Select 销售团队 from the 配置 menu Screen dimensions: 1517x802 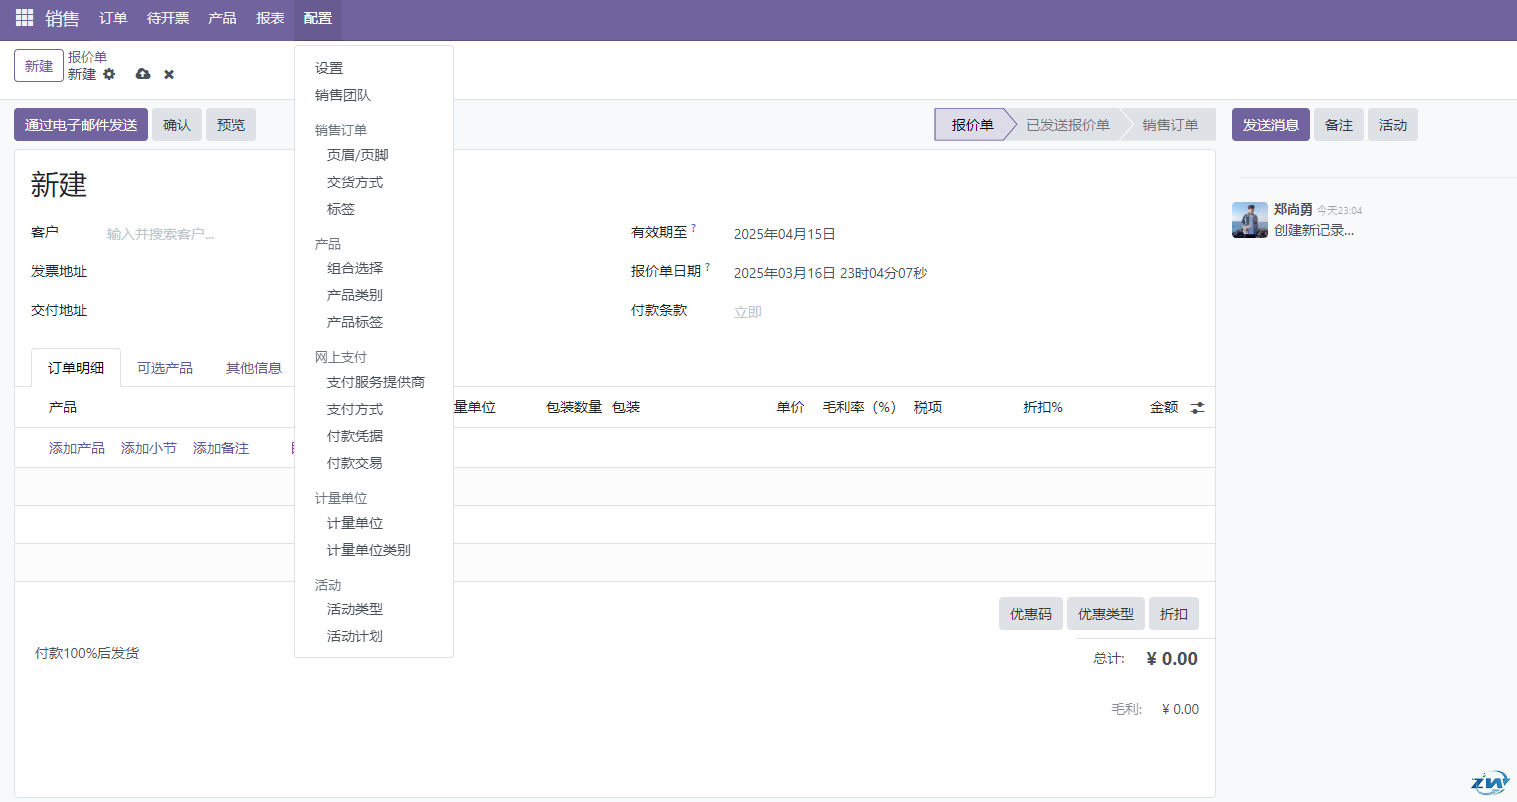pyautogui.click(x=343, y=95)
